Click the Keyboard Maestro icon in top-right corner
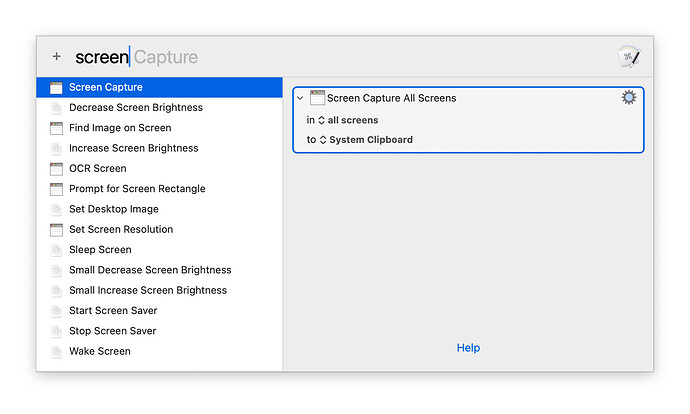Viewport: 690px width, 414px height. tap(627, 58)
